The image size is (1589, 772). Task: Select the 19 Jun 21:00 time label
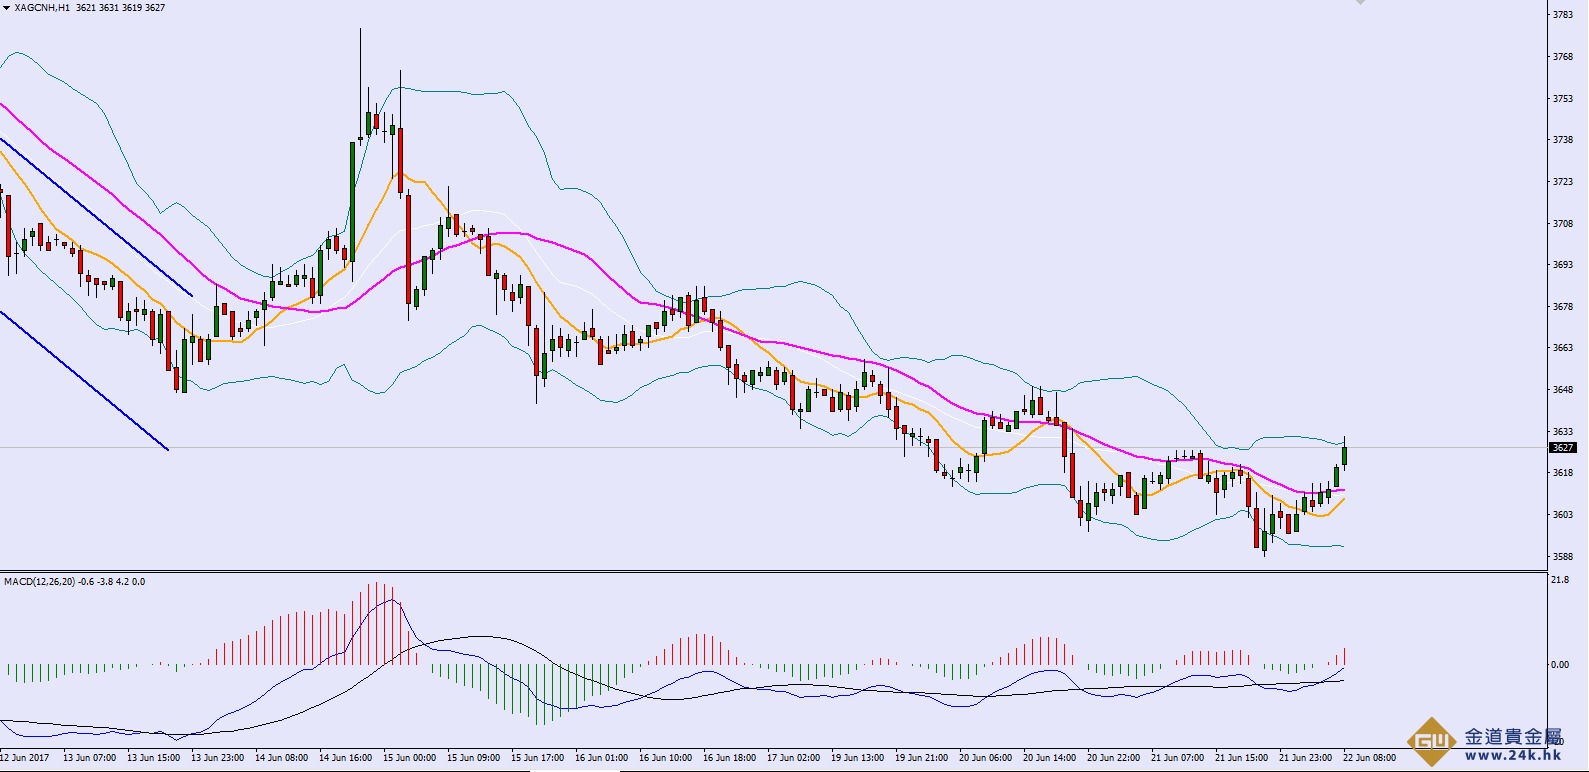tap(921, 758)
